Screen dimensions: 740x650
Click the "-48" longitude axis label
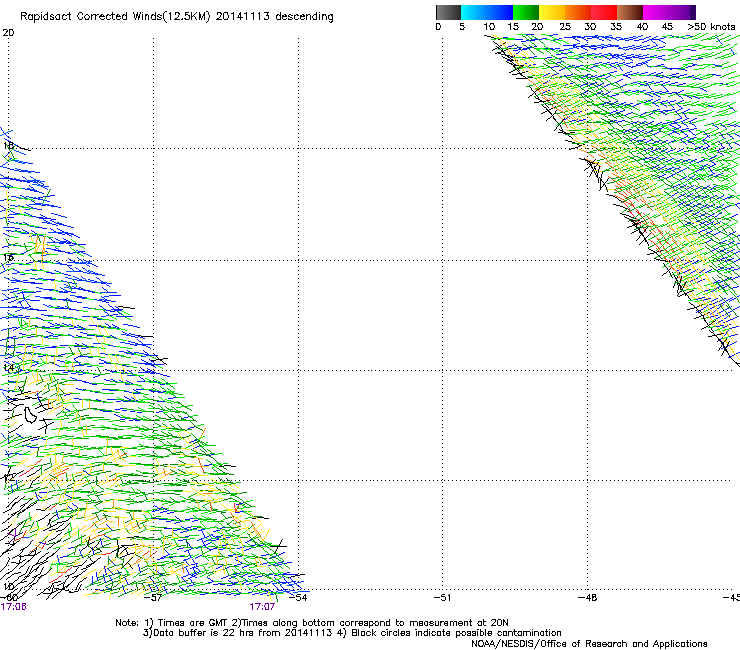587,598
